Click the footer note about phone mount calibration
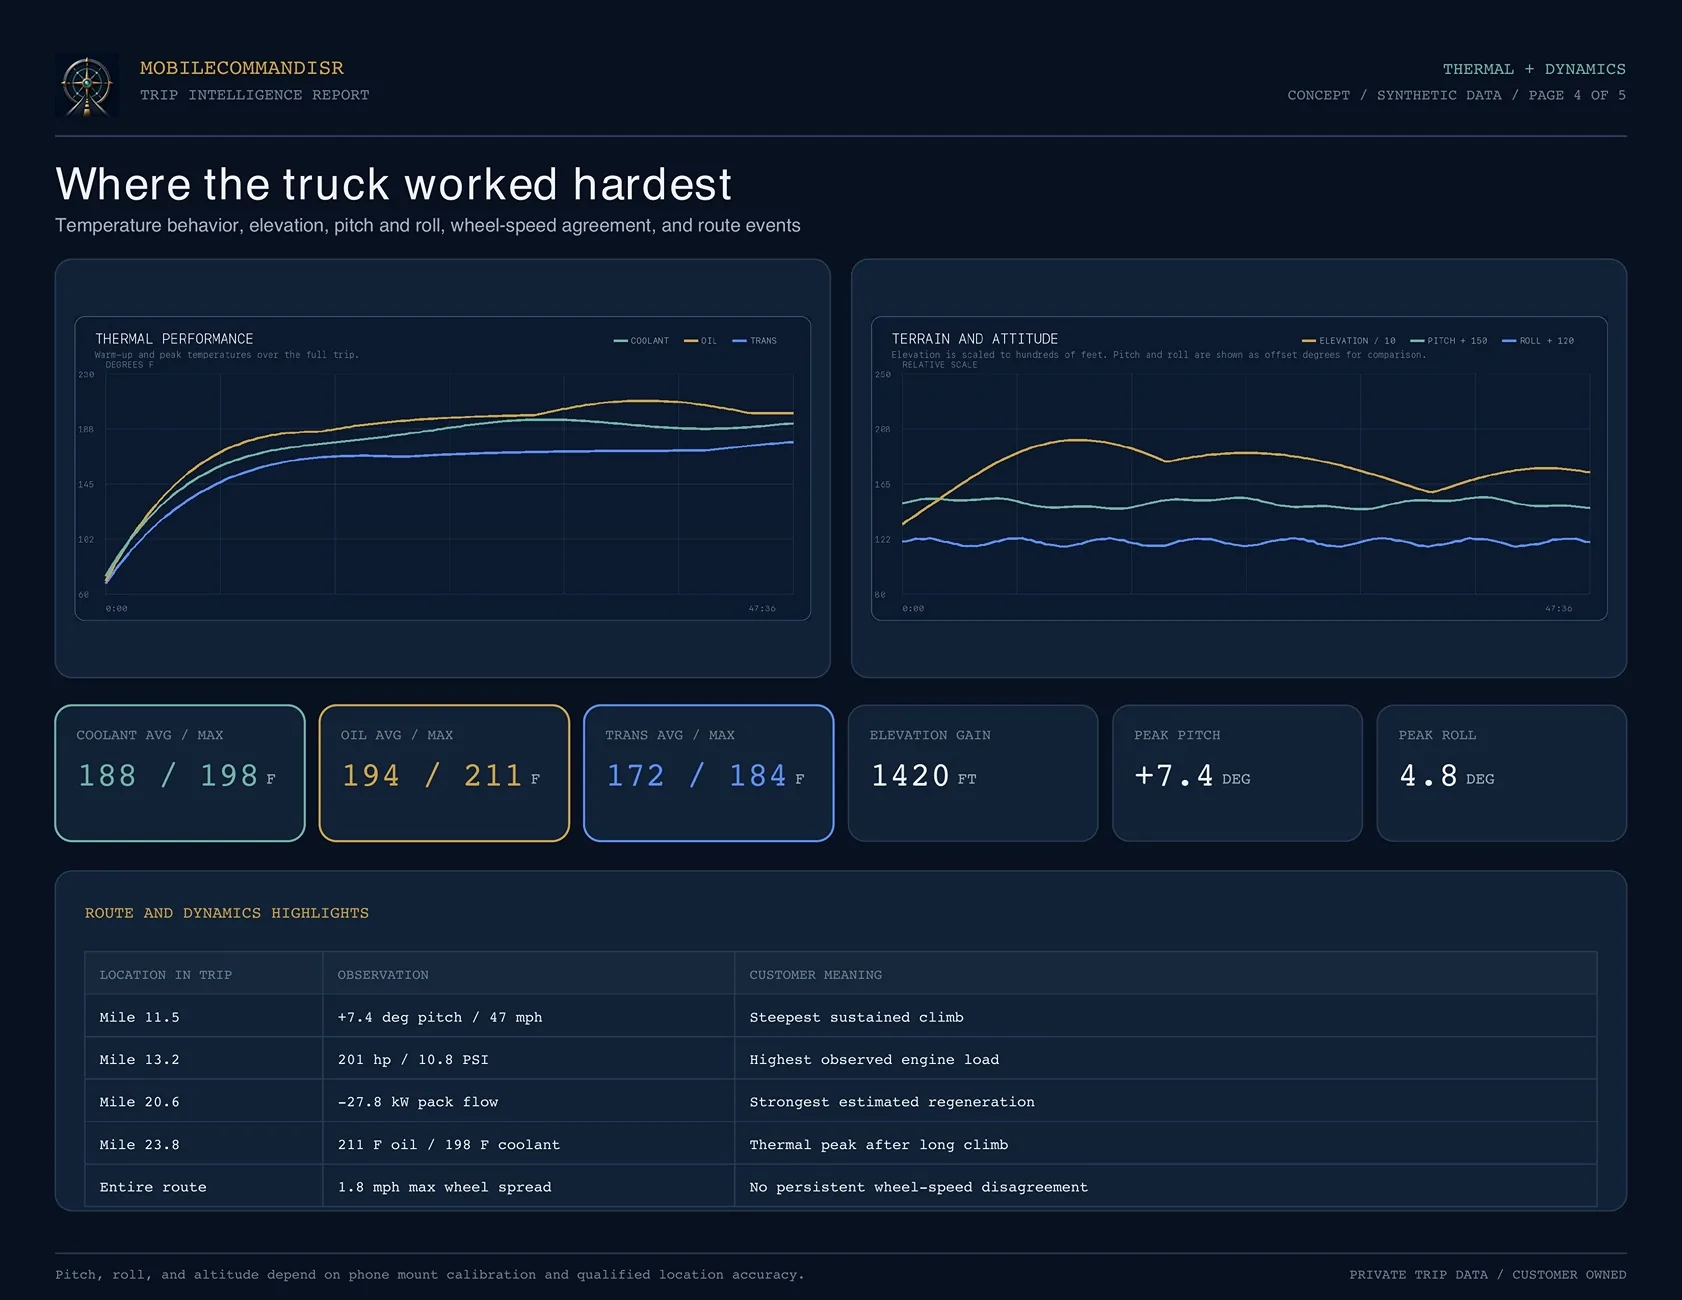This screenshot has width=1682, height=1300. [x=430, y=1275]
